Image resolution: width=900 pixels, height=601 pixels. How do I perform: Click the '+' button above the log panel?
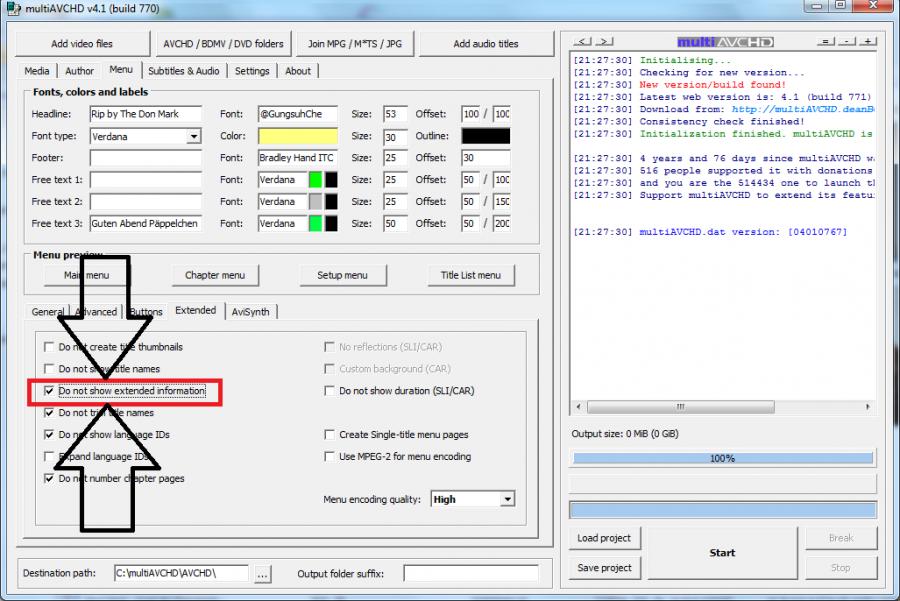tap(868, 41)
